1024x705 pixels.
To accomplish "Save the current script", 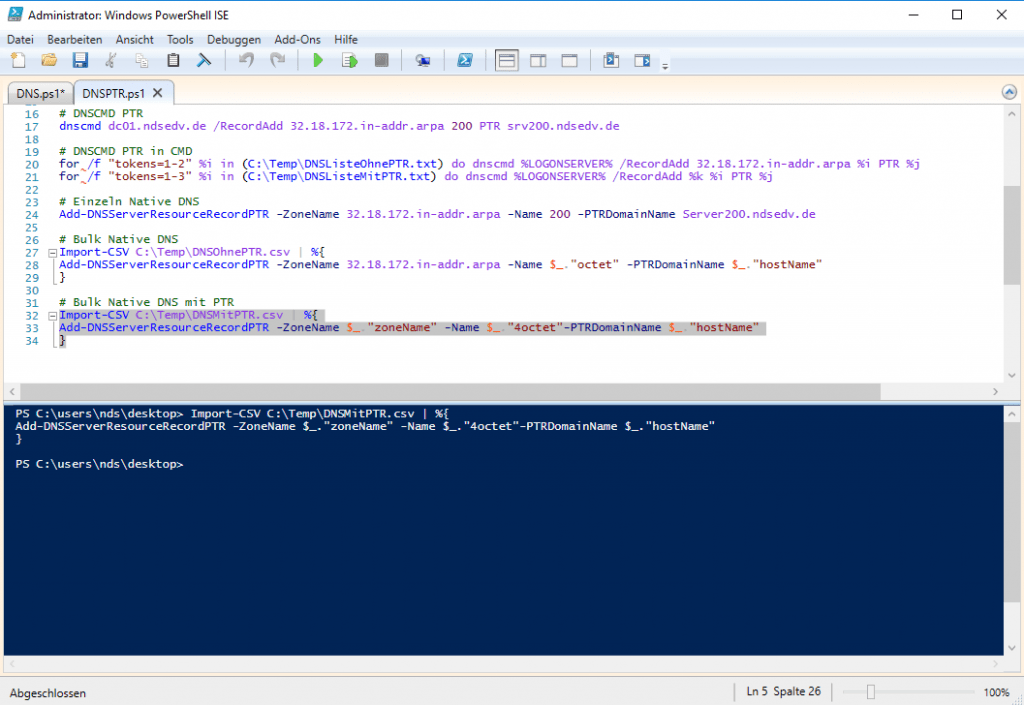I will [80, 60].
